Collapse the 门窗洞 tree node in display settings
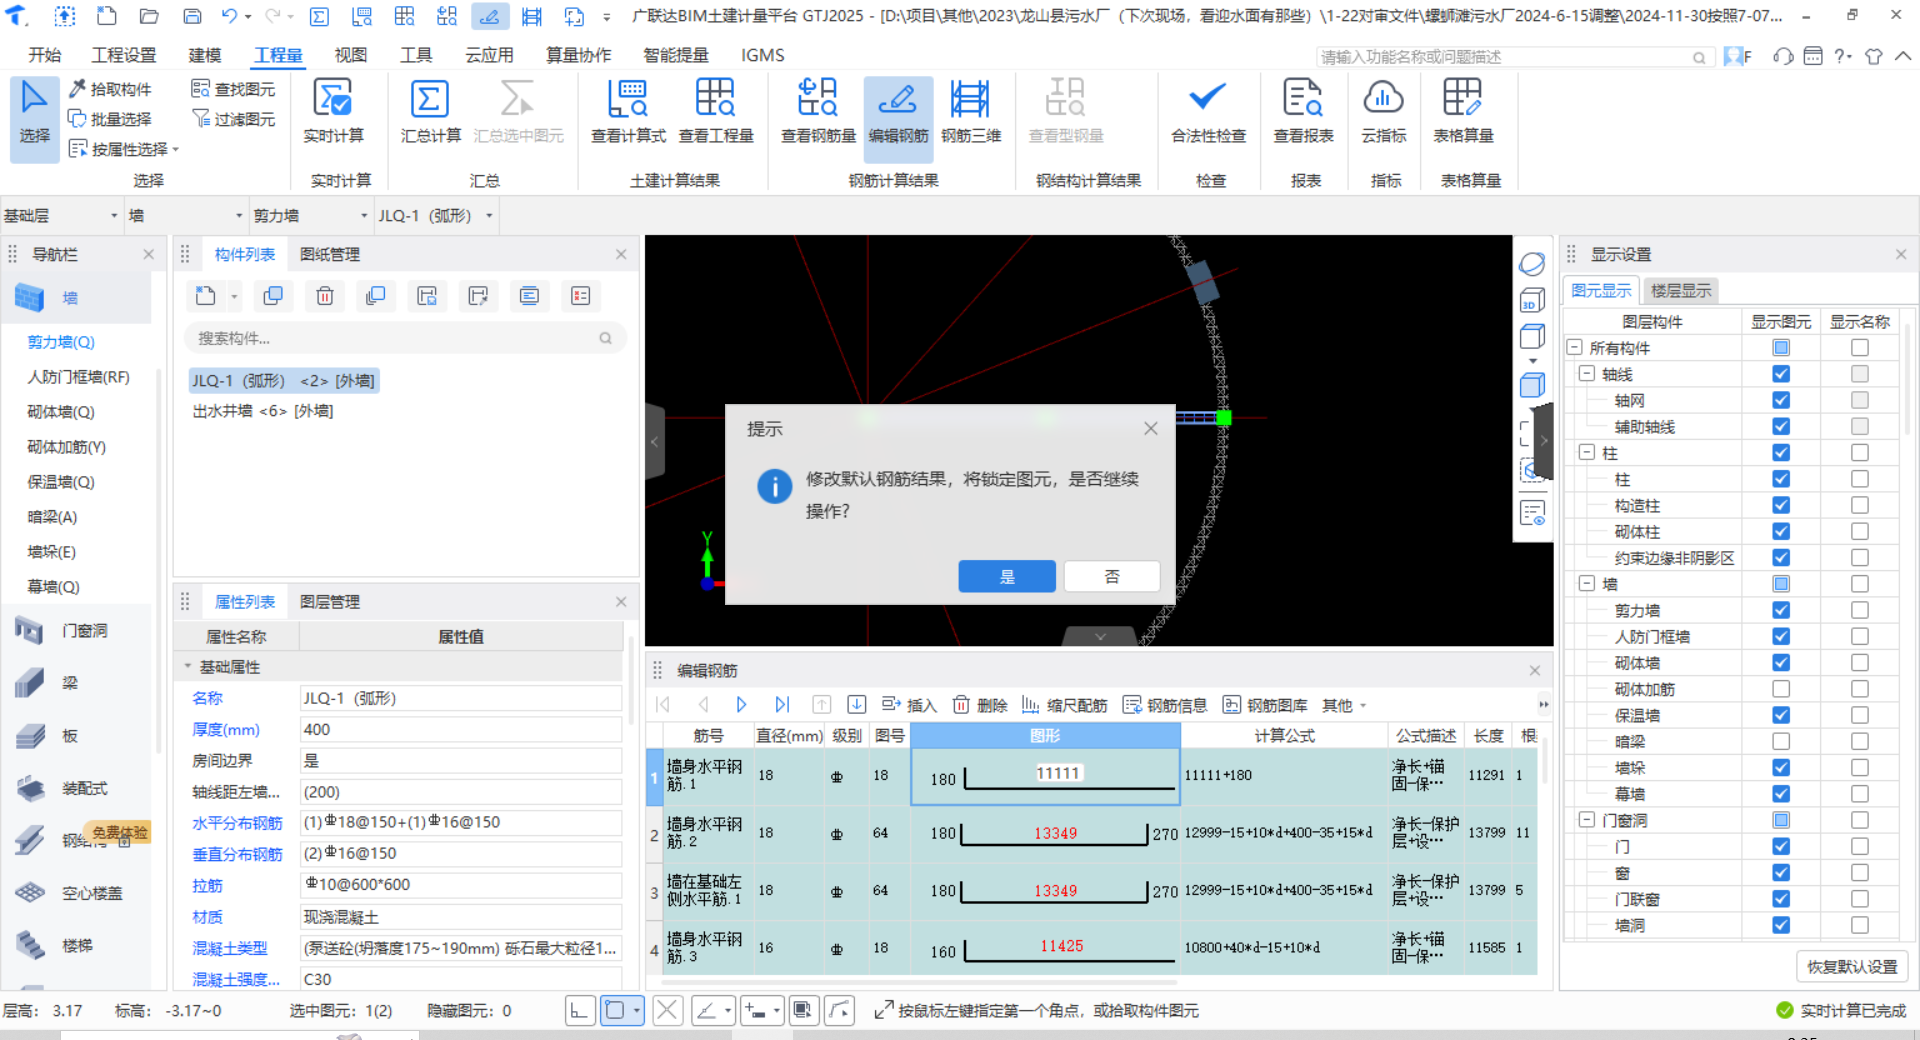Viewport: 1920px width, 1040px height. [1586, 820]
